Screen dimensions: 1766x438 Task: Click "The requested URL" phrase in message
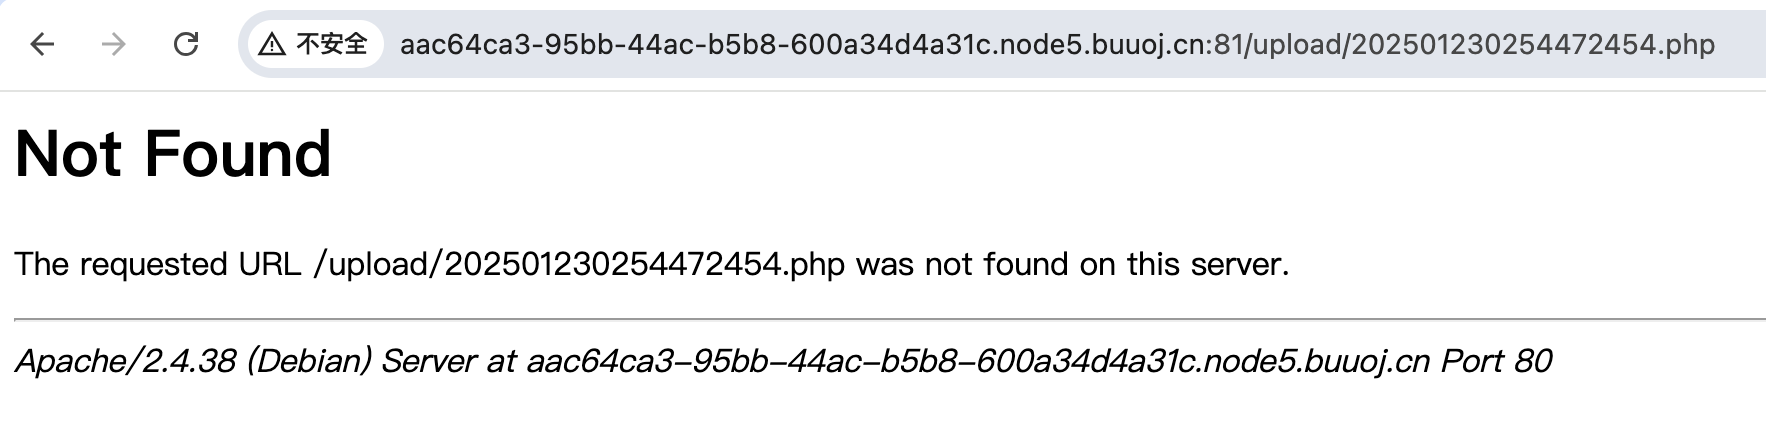point(157,264)
